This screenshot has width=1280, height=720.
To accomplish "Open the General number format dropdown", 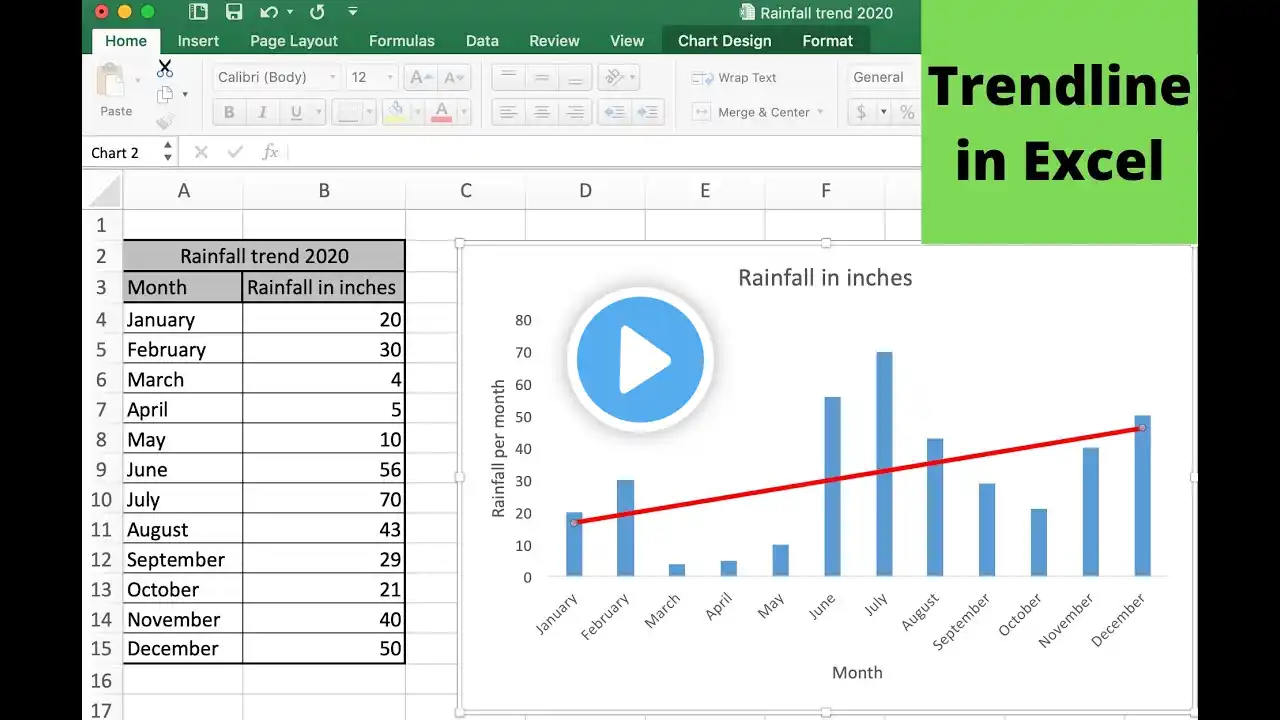I will coord(883,77).
